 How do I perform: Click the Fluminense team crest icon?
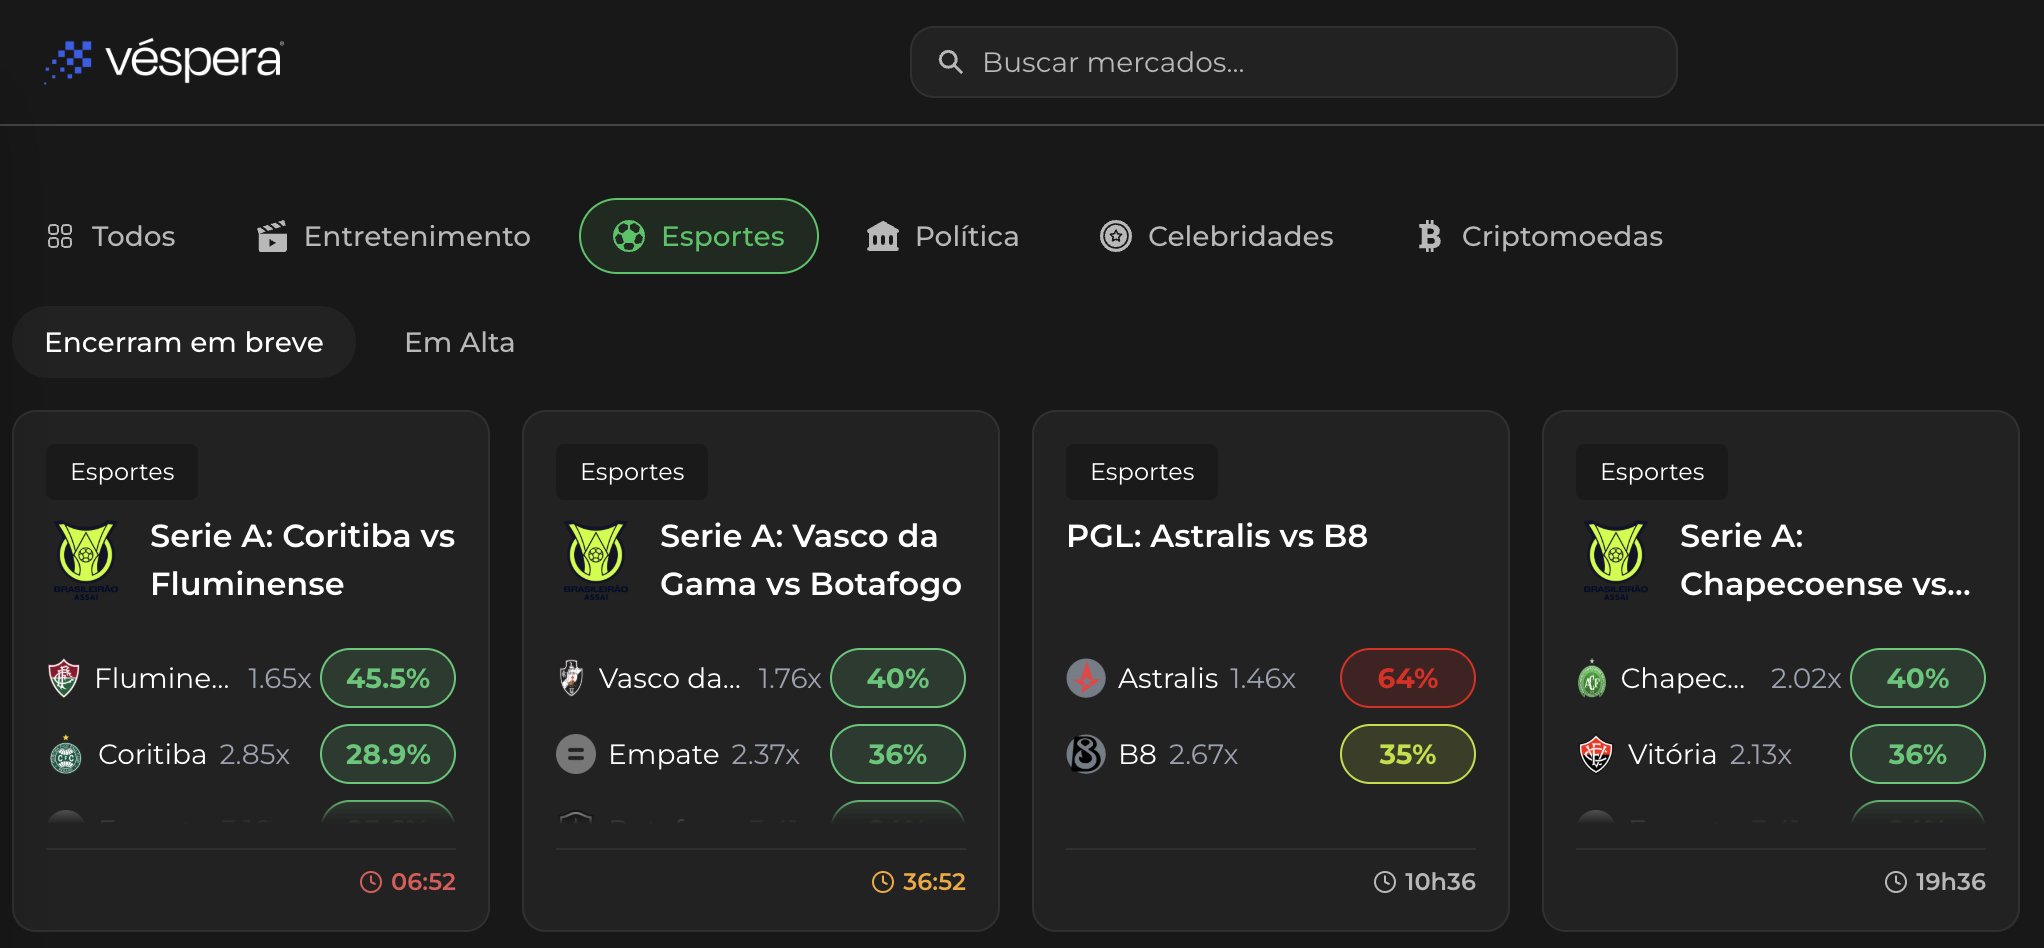pos(65,678)
